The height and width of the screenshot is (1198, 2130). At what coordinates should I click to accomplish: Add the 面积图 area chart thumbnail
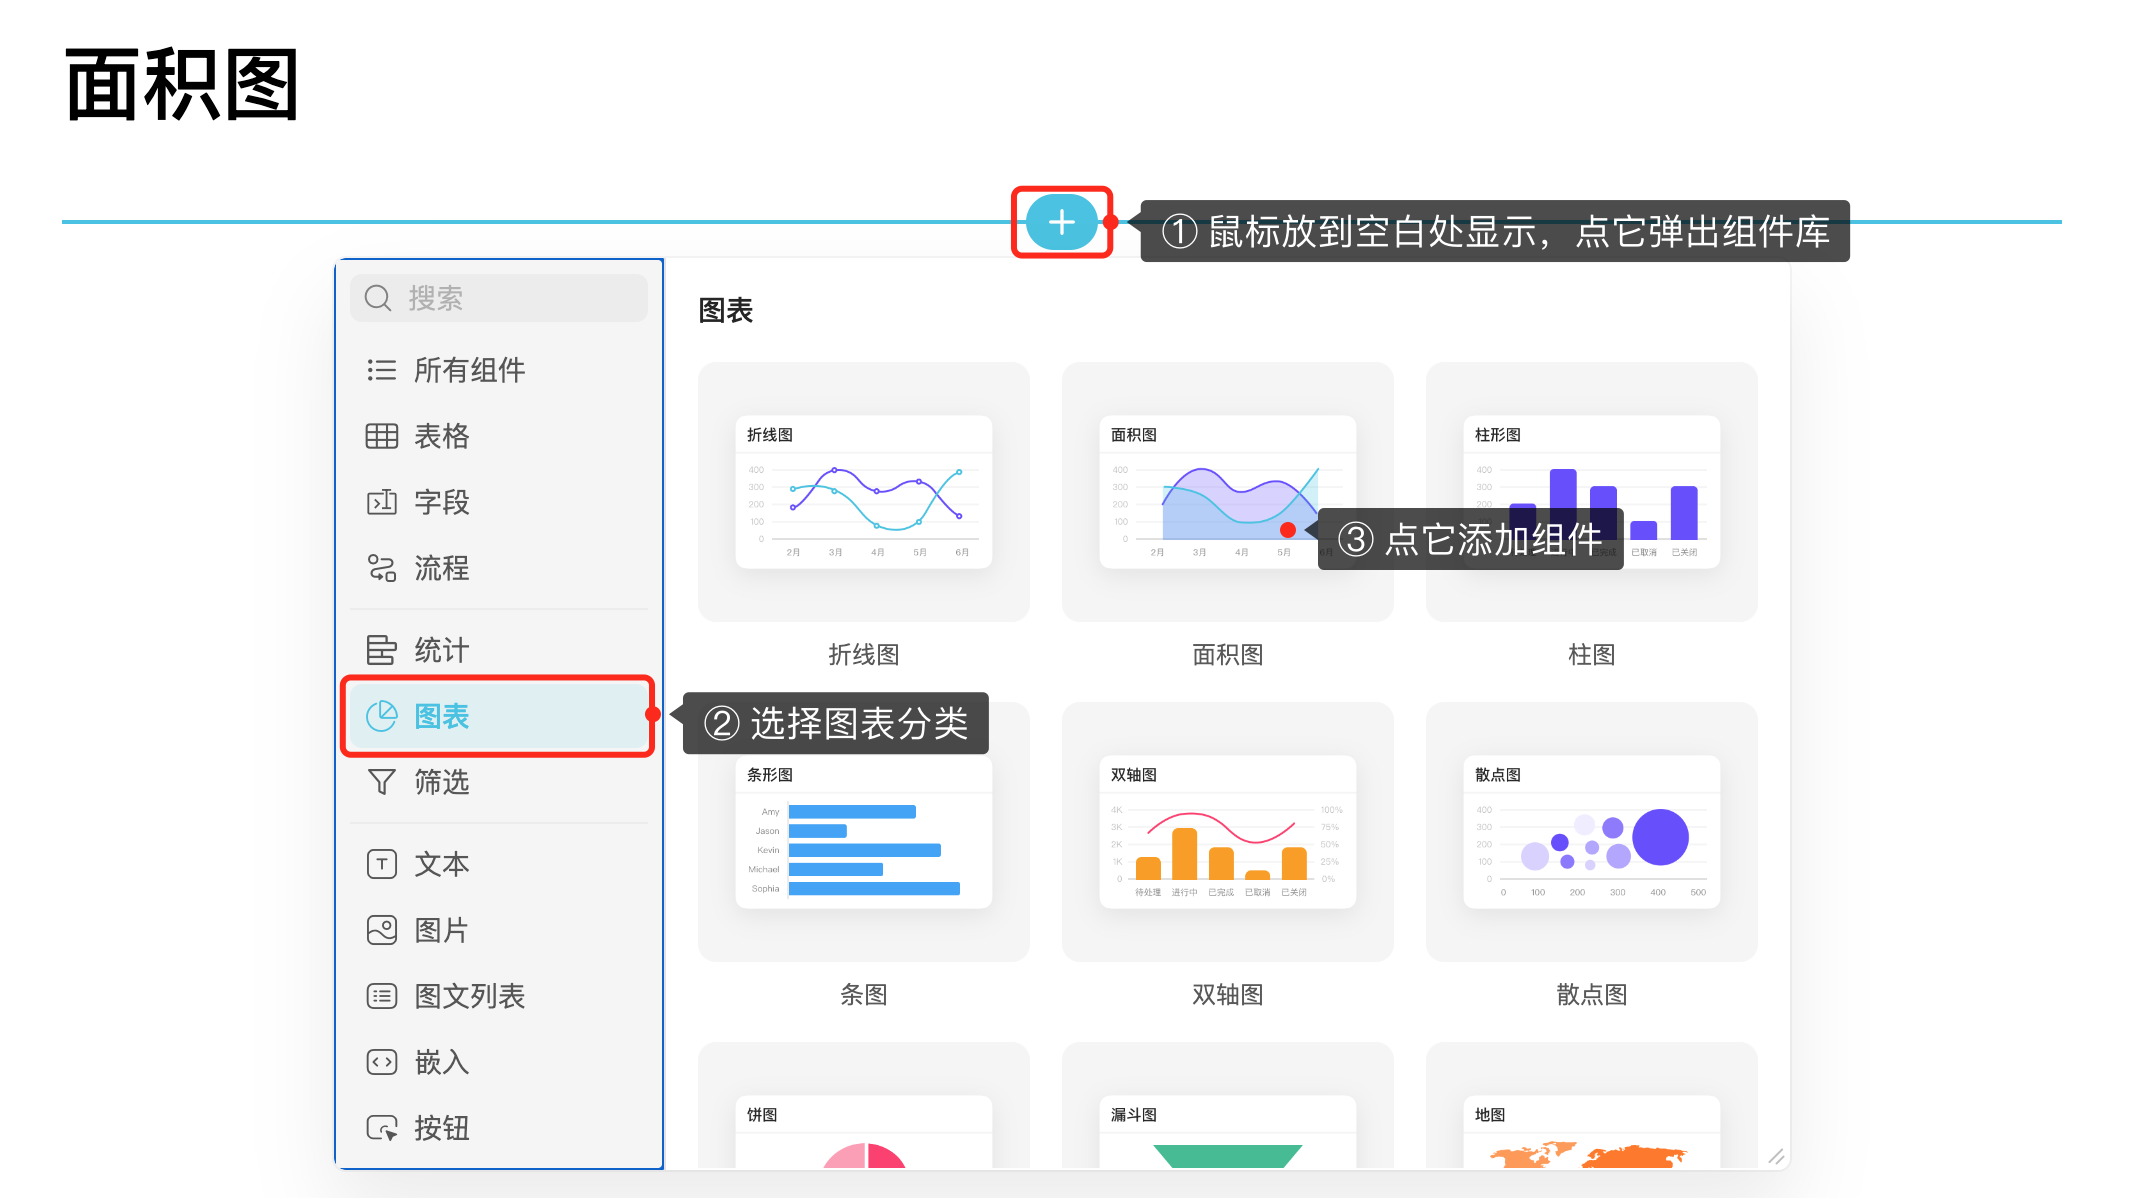(x=1228, y=492)
